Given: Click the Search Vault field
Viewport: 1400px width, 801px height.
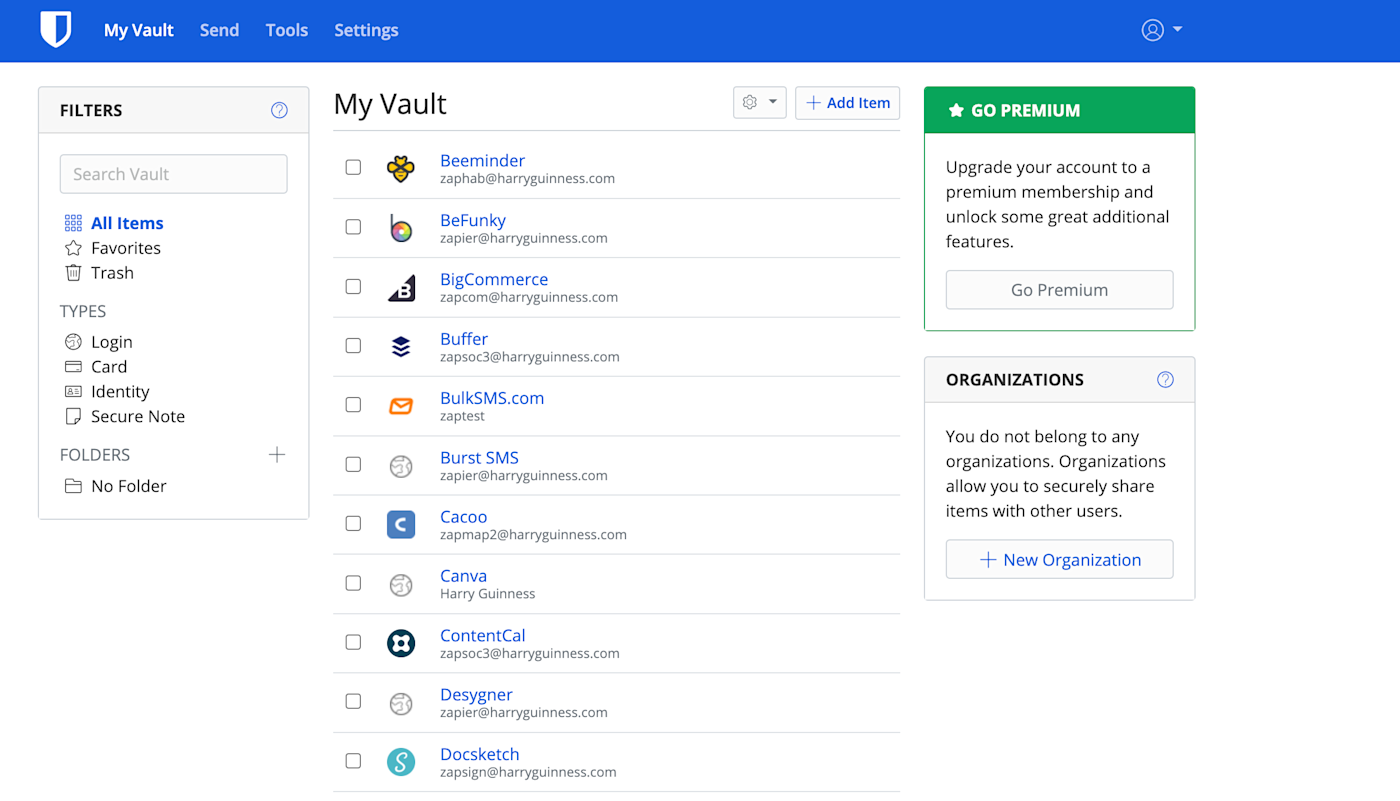Looking at the screenshot, I should tap(174, 174).
